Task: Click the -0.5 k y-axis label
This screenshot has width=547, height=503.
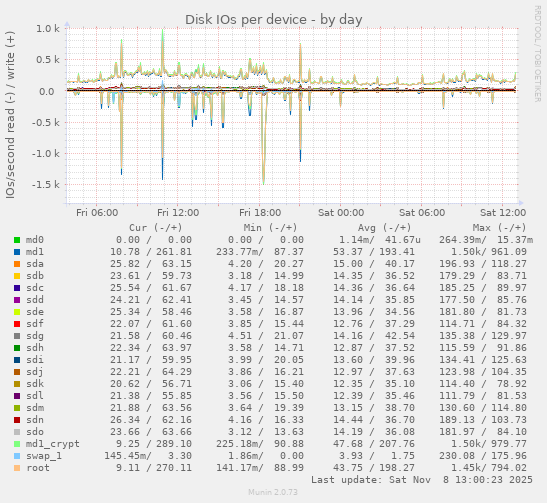Action: pyautogui.click(x=46, y=122)
